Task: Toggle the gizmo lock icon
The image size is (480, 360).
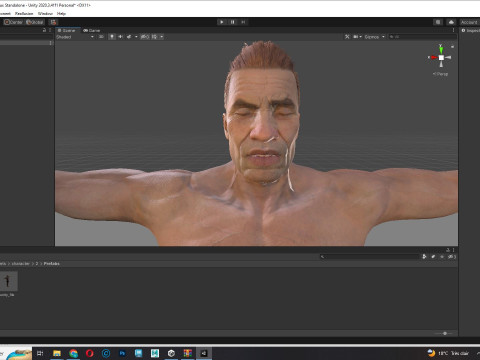Action: pyautogui.click(x=452, y=47)
